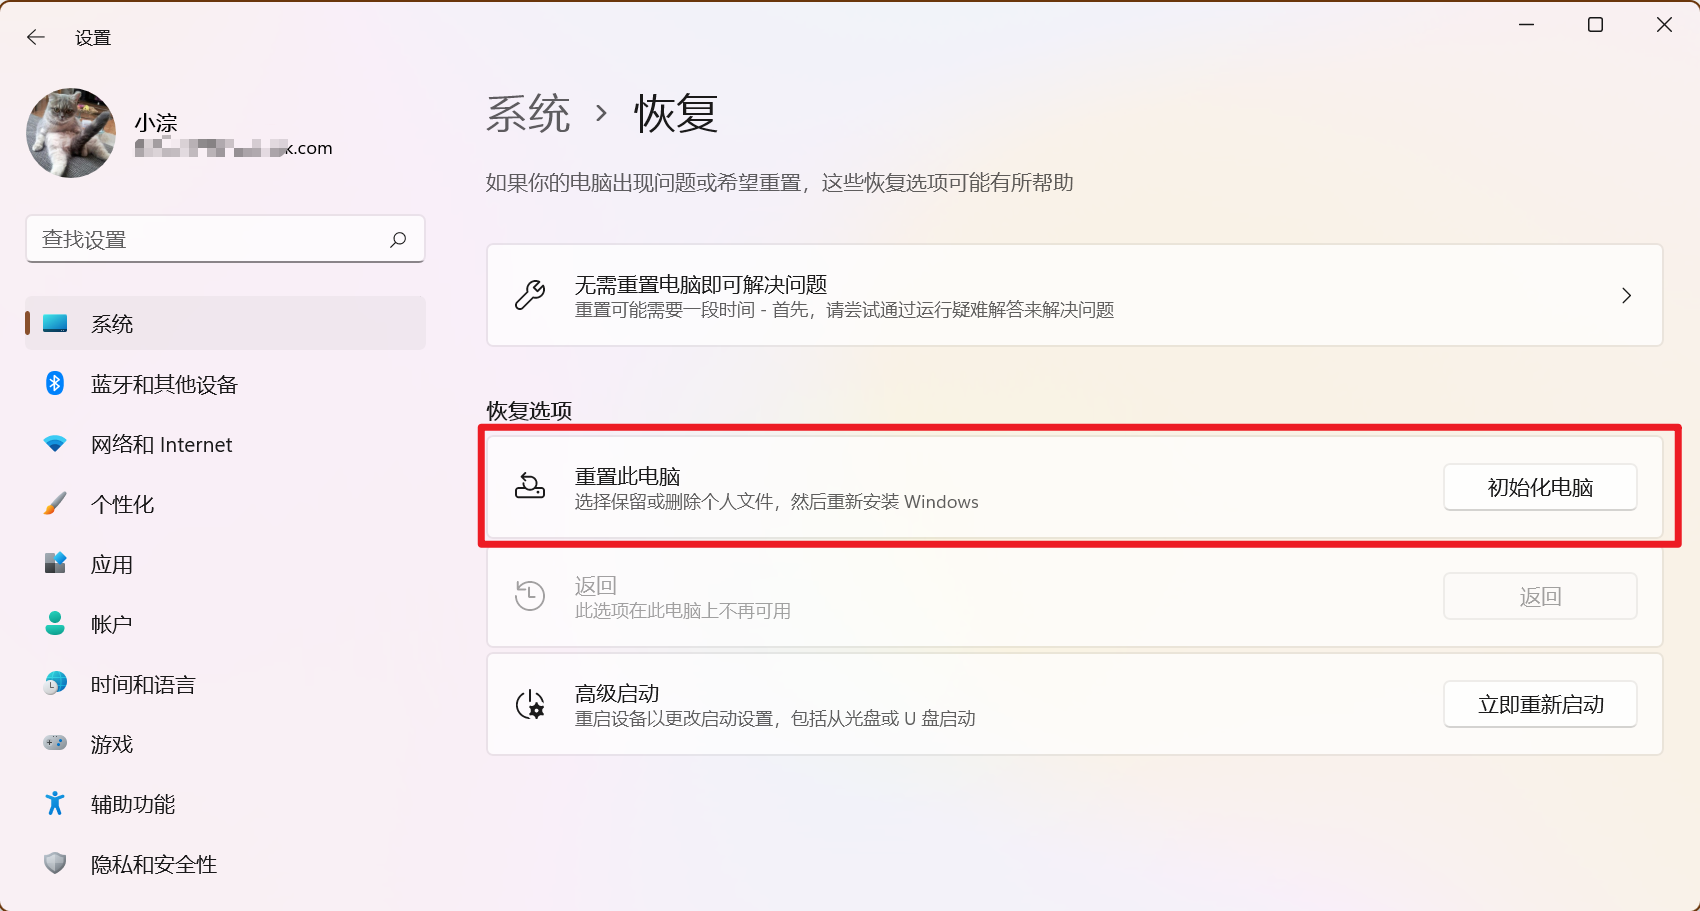Click the user profile cat avatar
Viewport: 1700px width, 911px height.
click(x=71, y=133)
